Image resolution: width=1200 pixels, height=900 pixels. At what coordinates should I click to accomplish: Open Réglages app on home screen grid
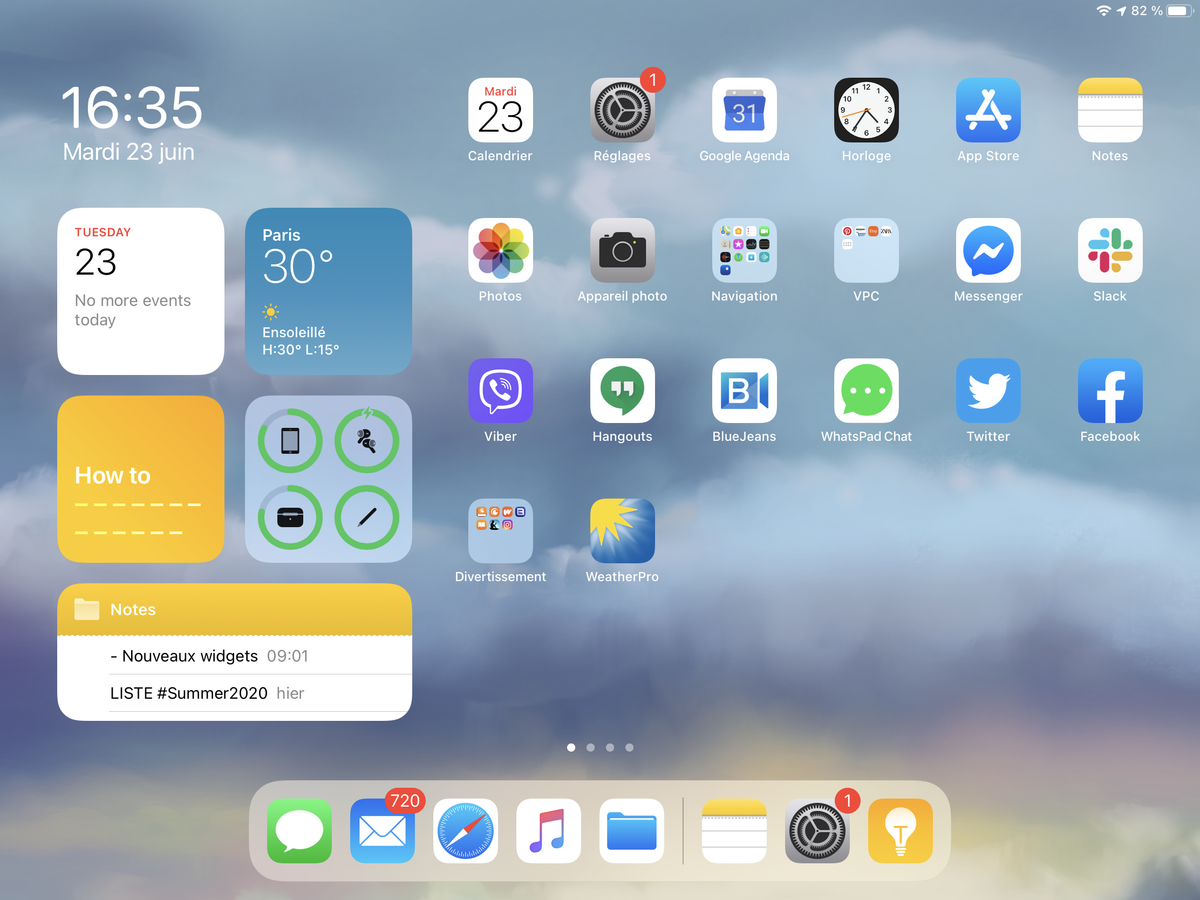tap(622, 110)
